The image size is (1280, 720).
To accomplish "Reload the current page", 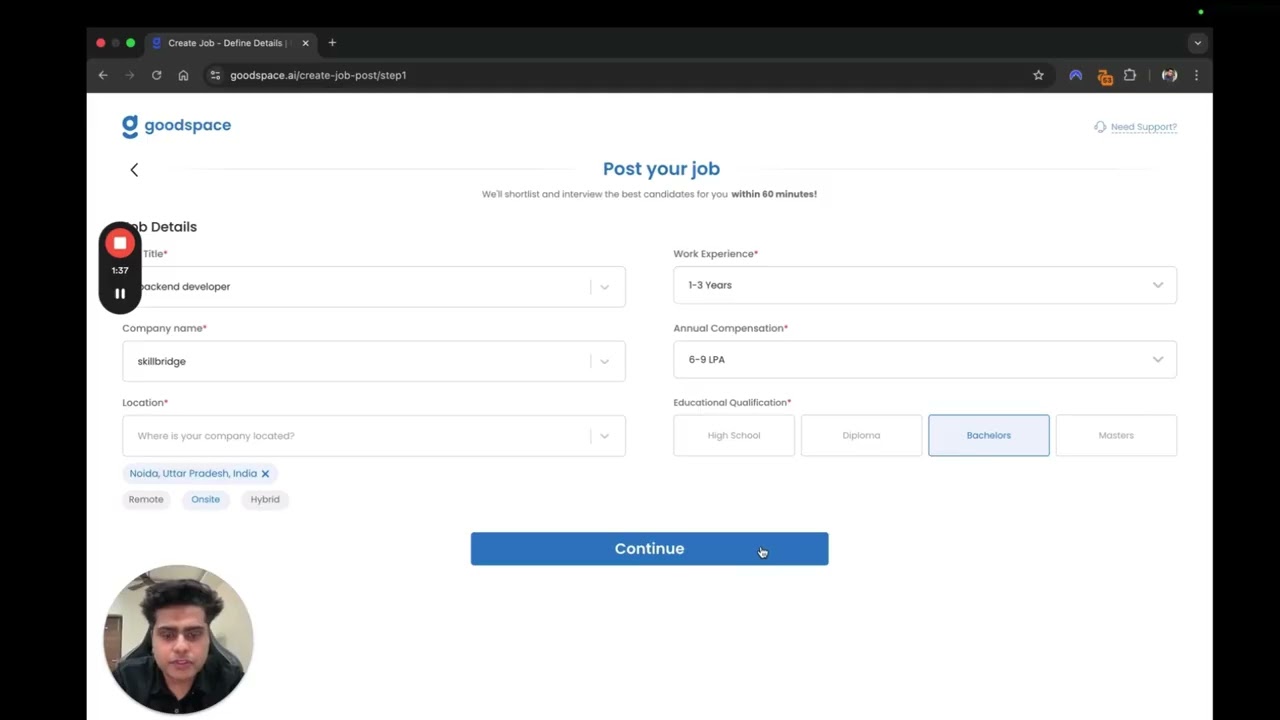I will 156,75.
